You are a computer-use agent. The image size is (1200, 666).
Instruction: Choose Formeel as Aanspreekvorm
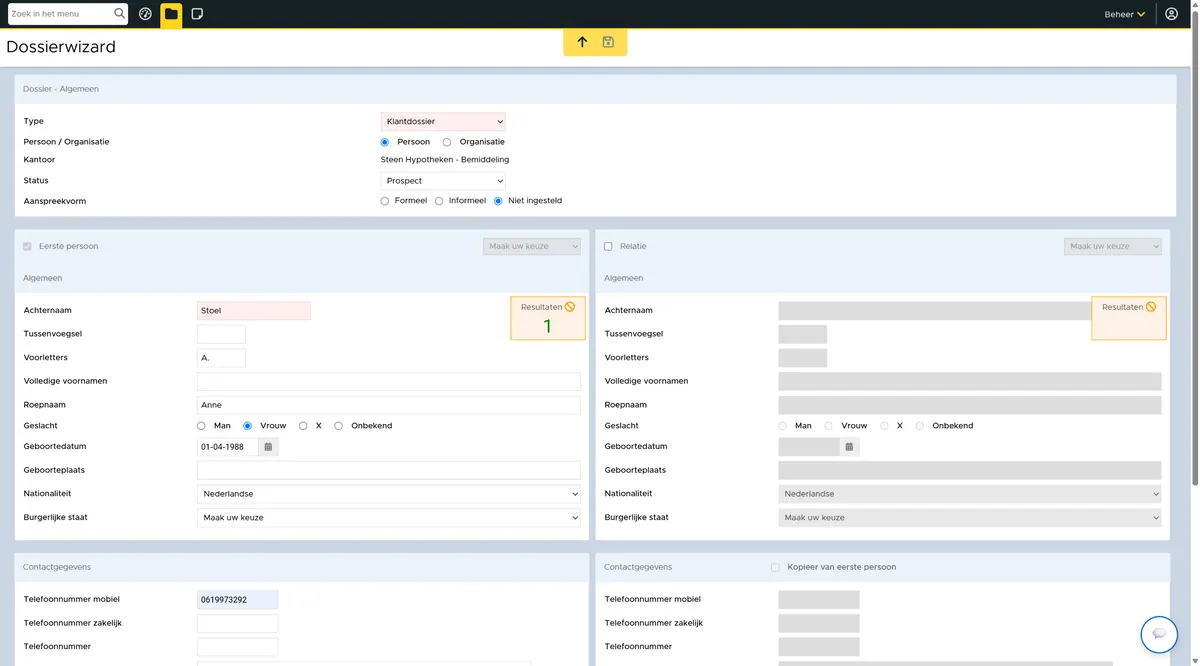click(x=385, y=201)
